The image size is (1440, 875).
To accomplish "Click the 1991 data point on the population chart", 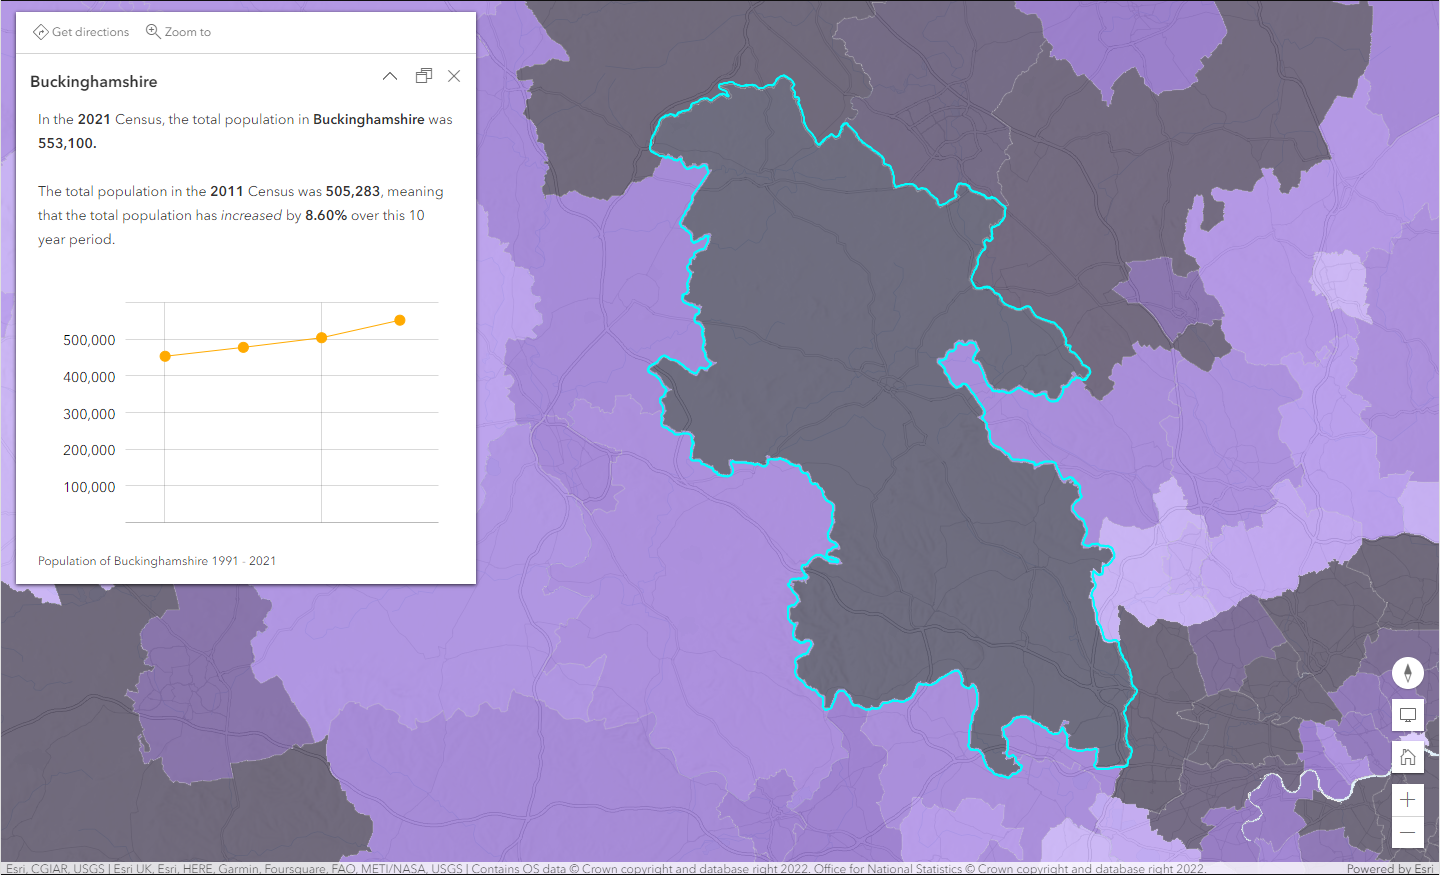I will coord(165,355).
